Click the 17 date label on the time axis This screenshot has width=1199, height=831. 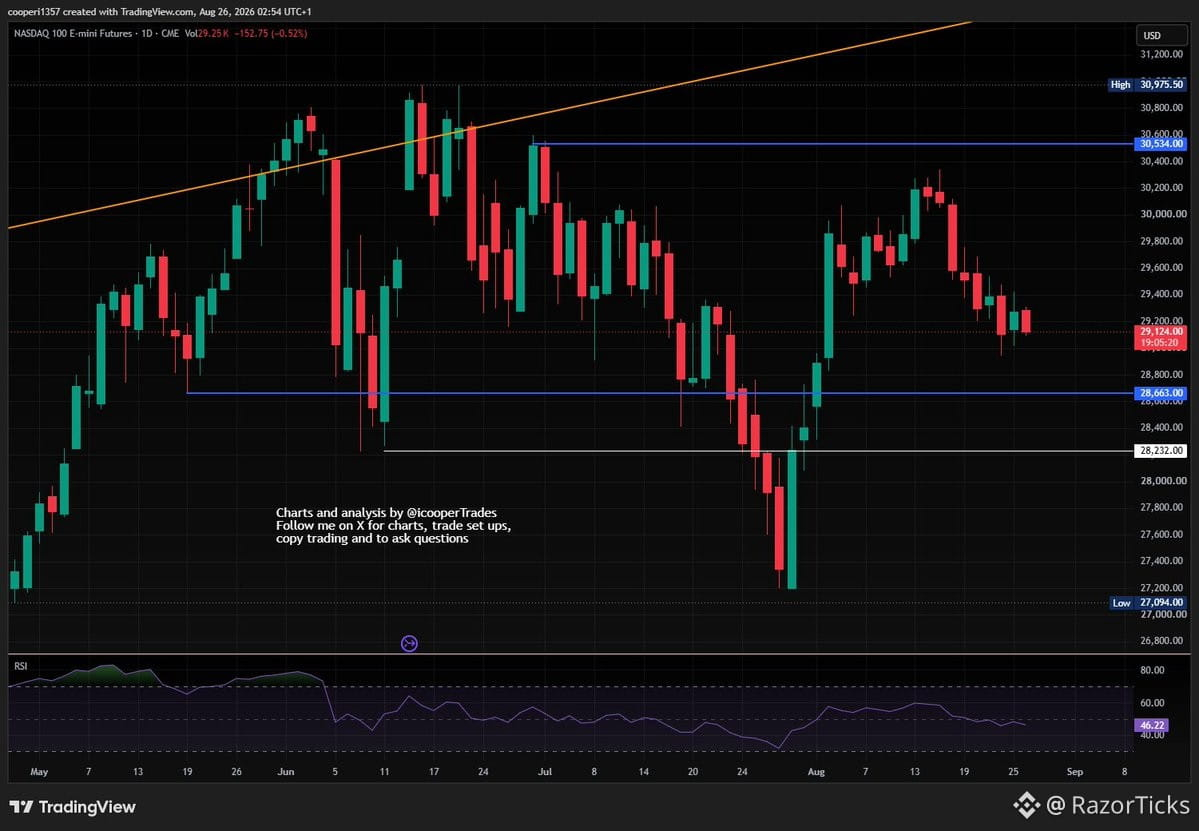[434, 772]
